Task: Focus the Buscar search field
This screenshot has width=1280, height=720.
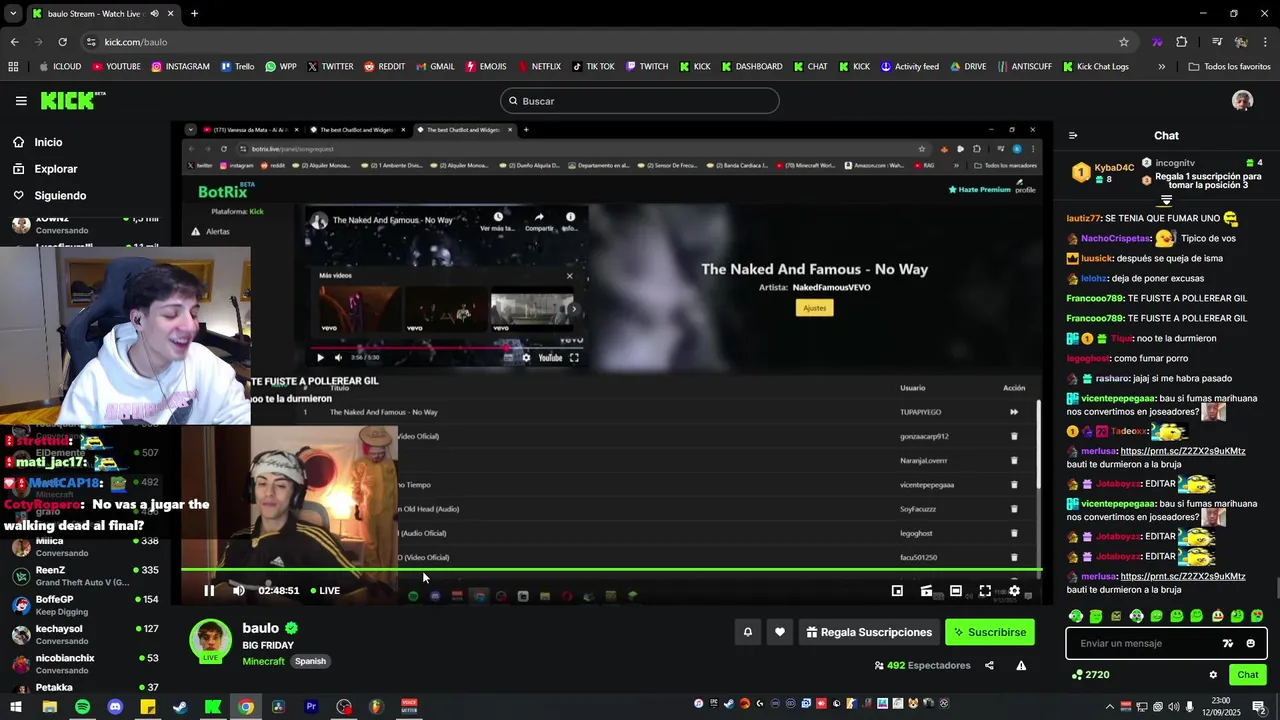Action: 640,101
